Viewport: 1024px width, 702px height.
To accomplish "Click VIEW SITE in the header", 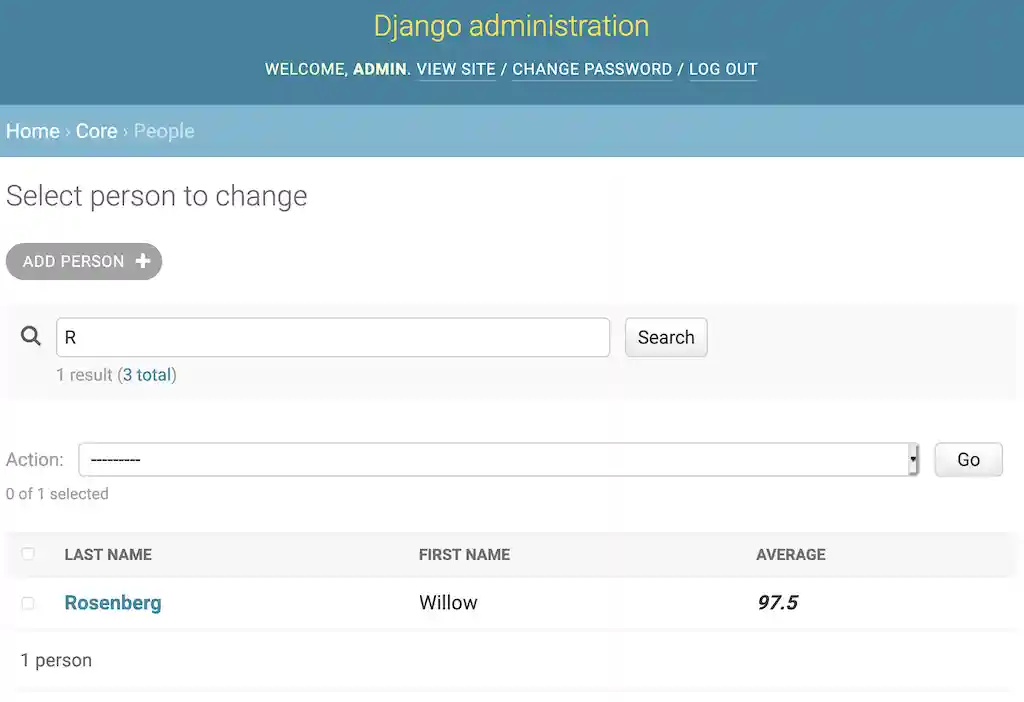I will (x=456, y=69).
